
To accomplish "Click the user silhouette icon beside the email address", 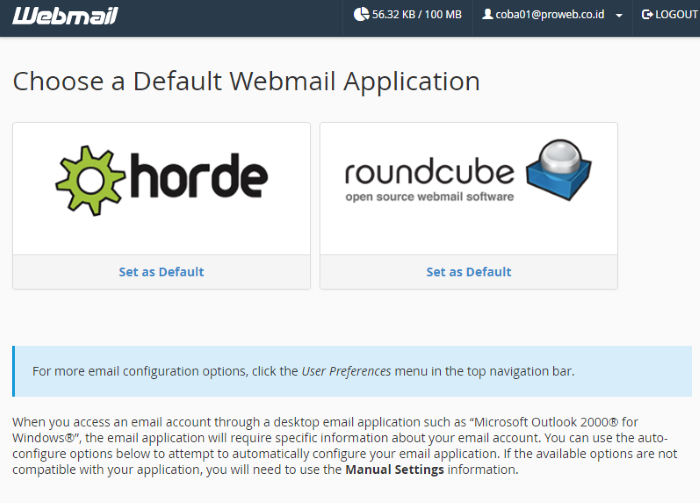I will coord(488,14).
